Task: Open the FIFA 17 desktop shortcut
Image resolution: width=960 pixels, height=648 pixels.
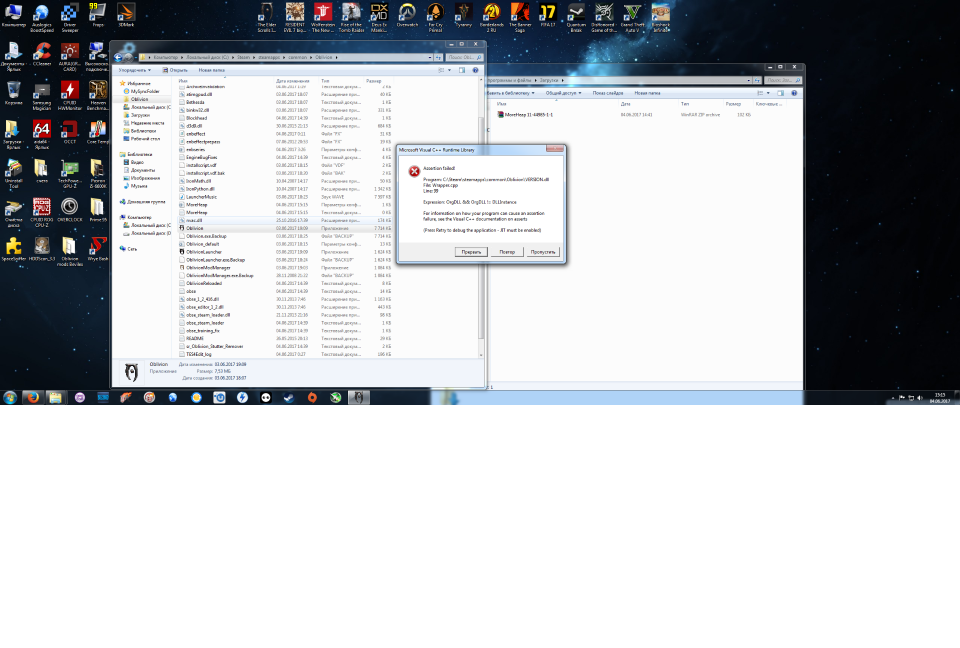Action: [548, 15]
